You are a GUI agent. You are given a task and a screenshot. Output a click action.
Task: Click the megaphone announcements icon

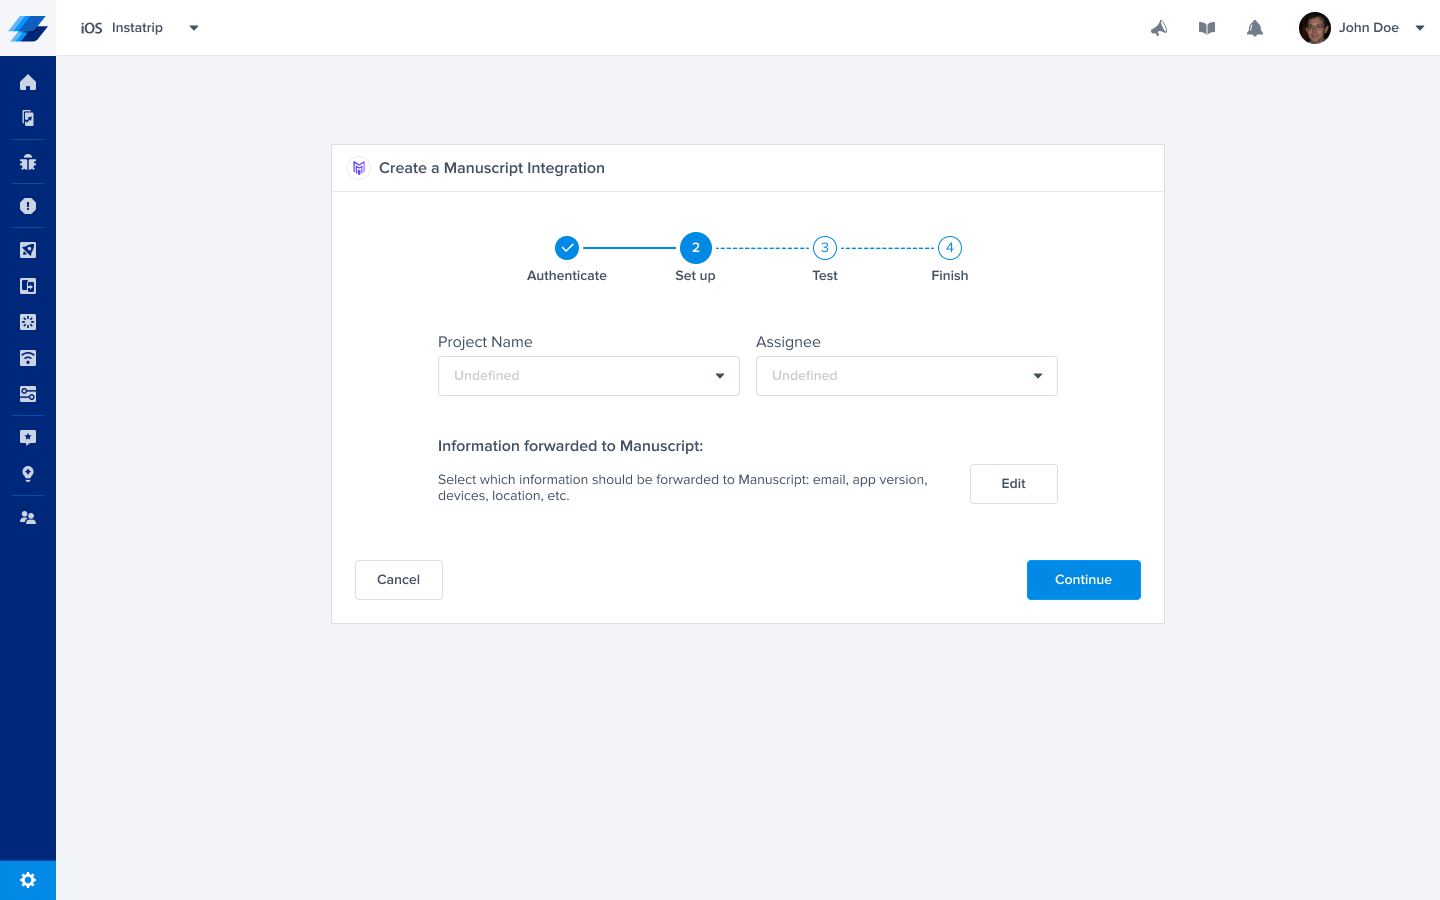(x=1159, y=28)
